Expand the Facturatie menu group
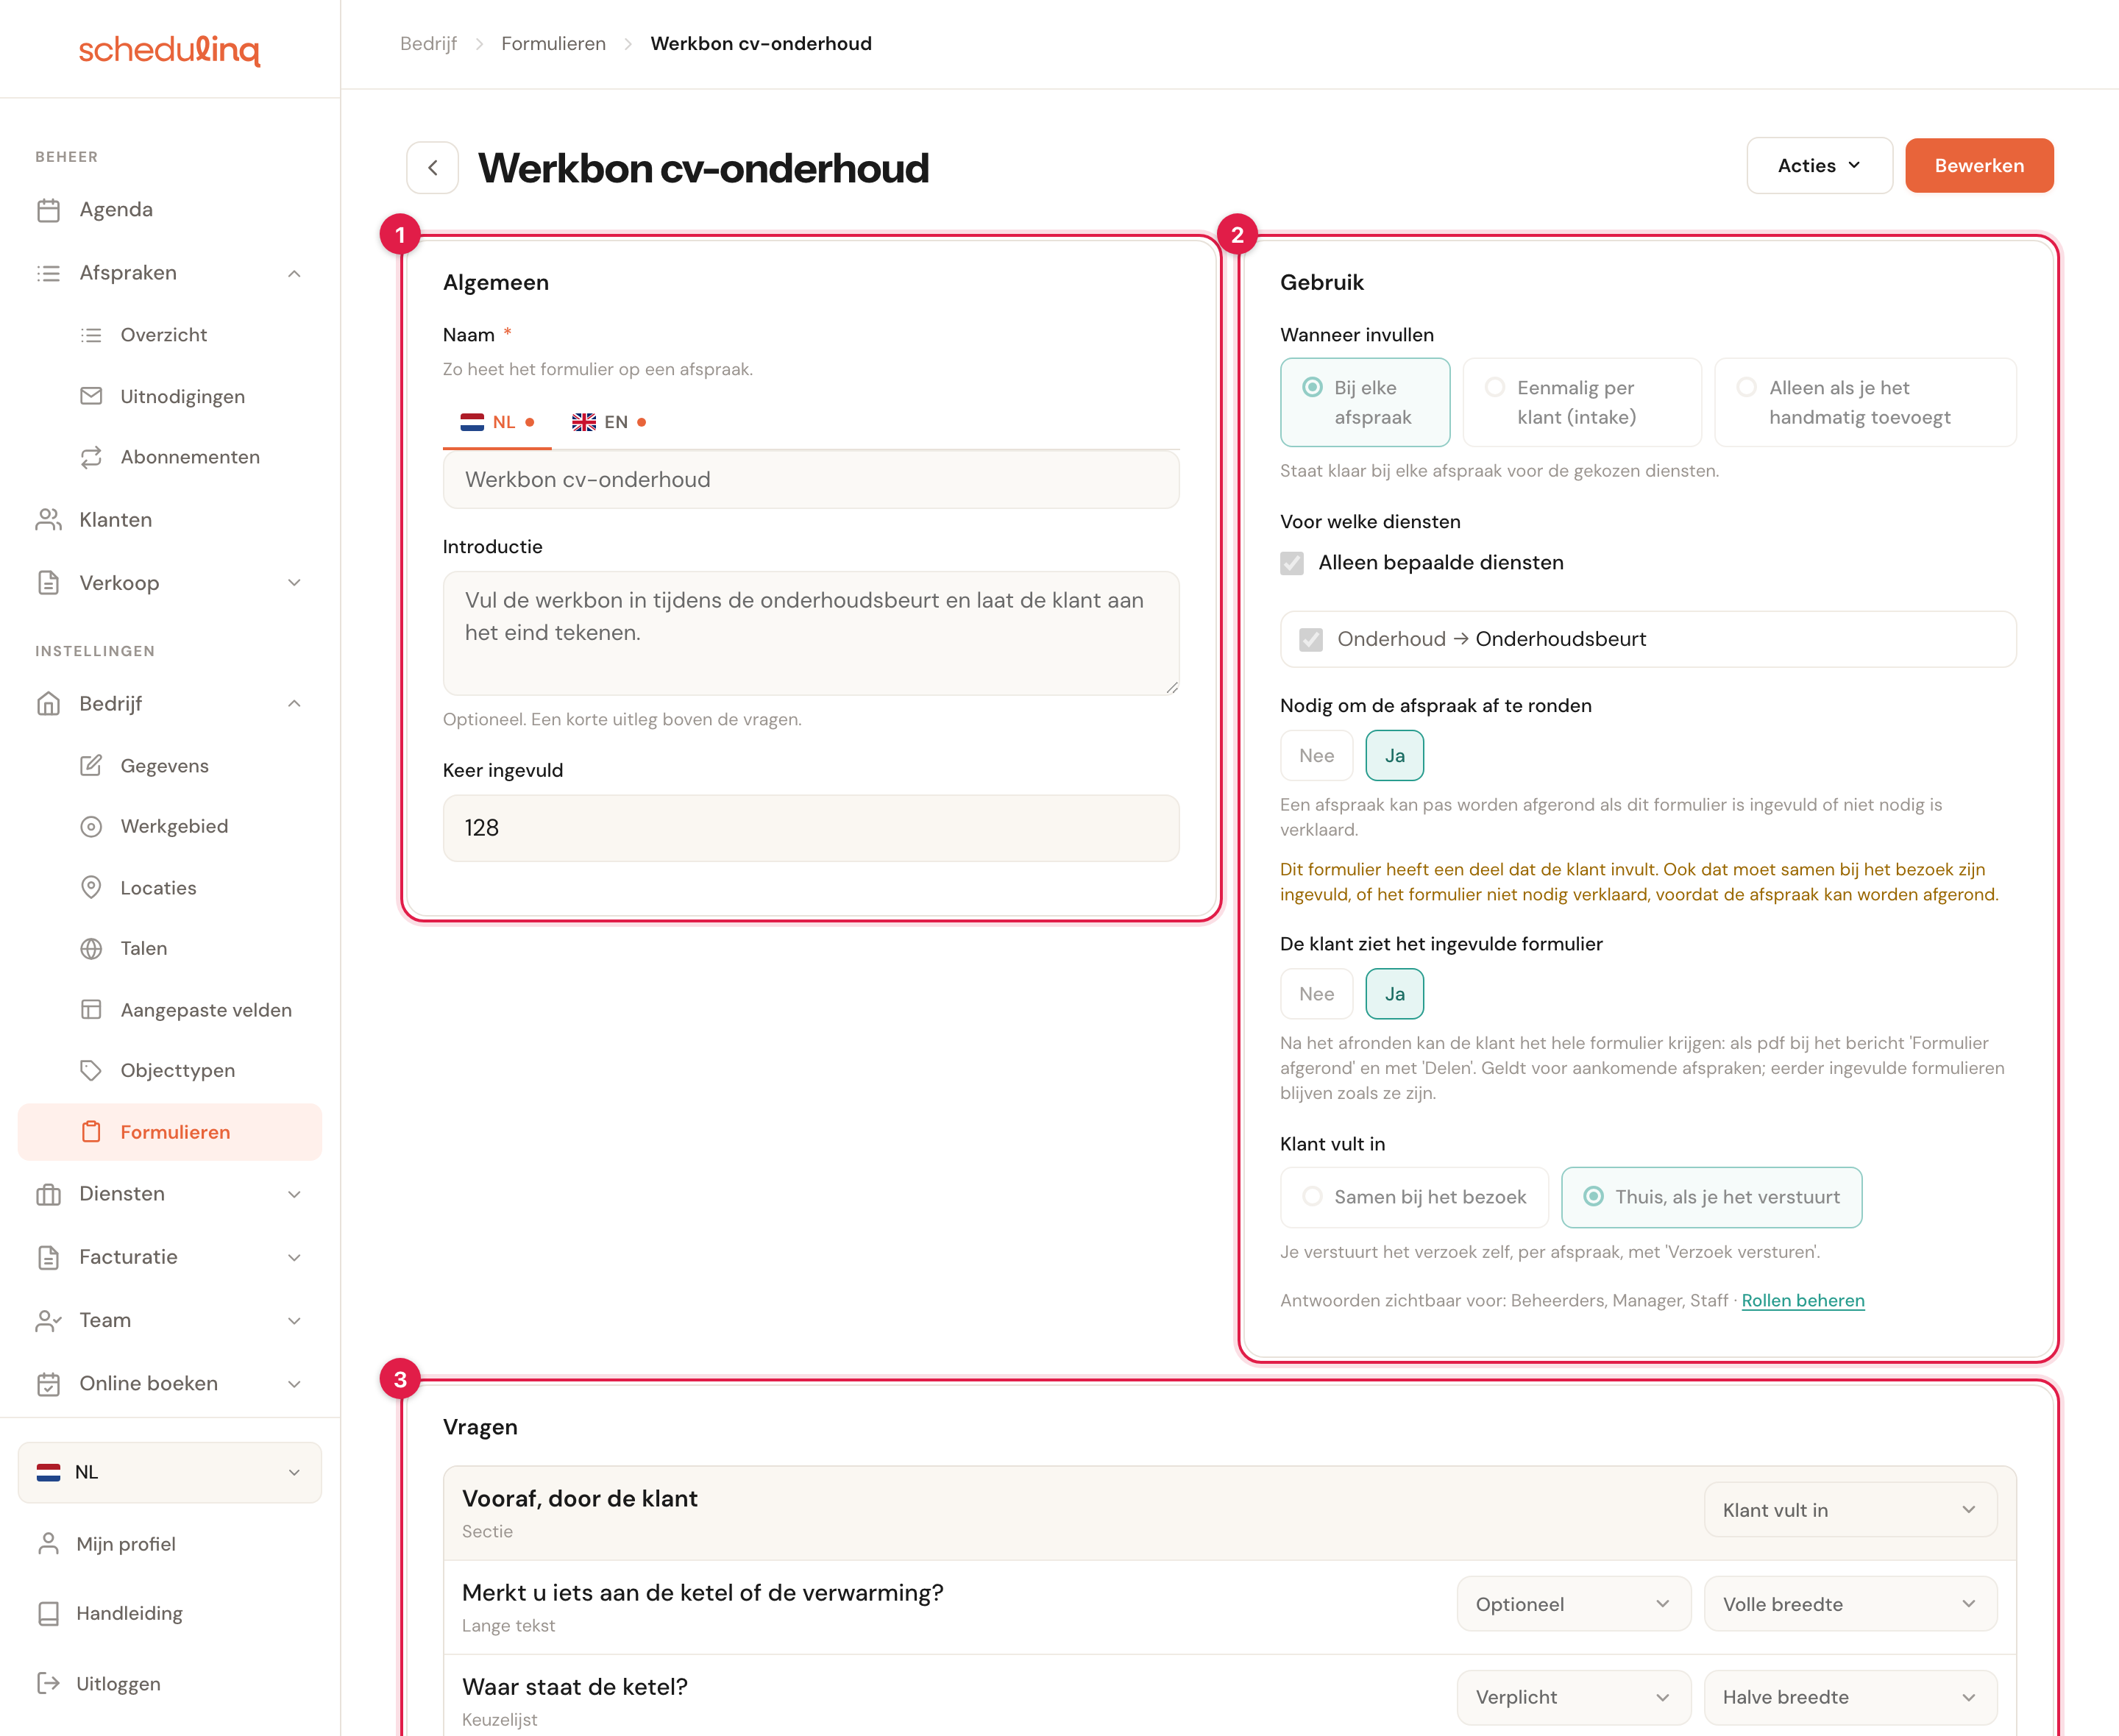Screen dimensions: 2119x1736 point(294,1258)
